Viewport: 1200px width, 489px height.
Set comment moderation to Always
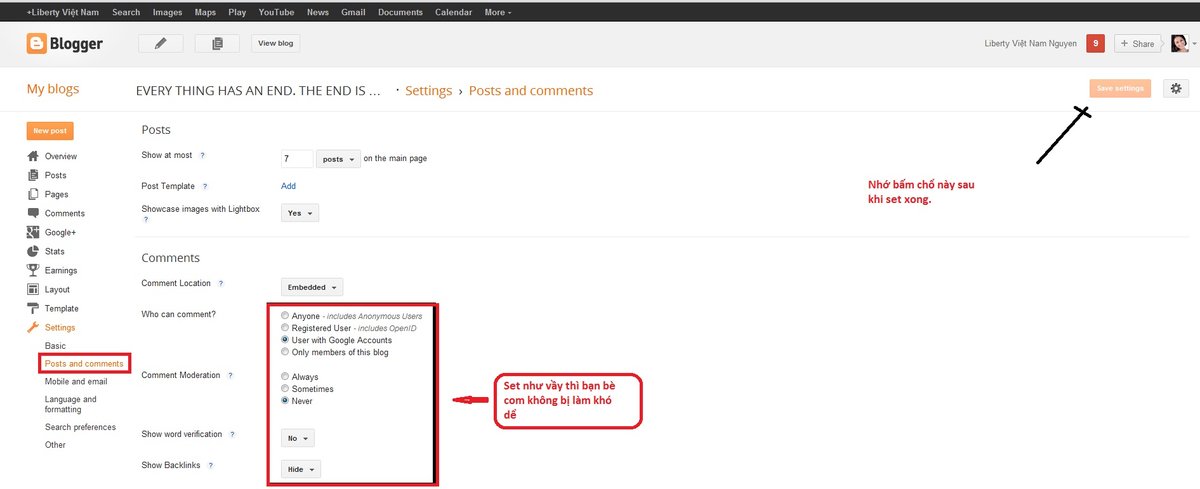click(x=285, y=377)
